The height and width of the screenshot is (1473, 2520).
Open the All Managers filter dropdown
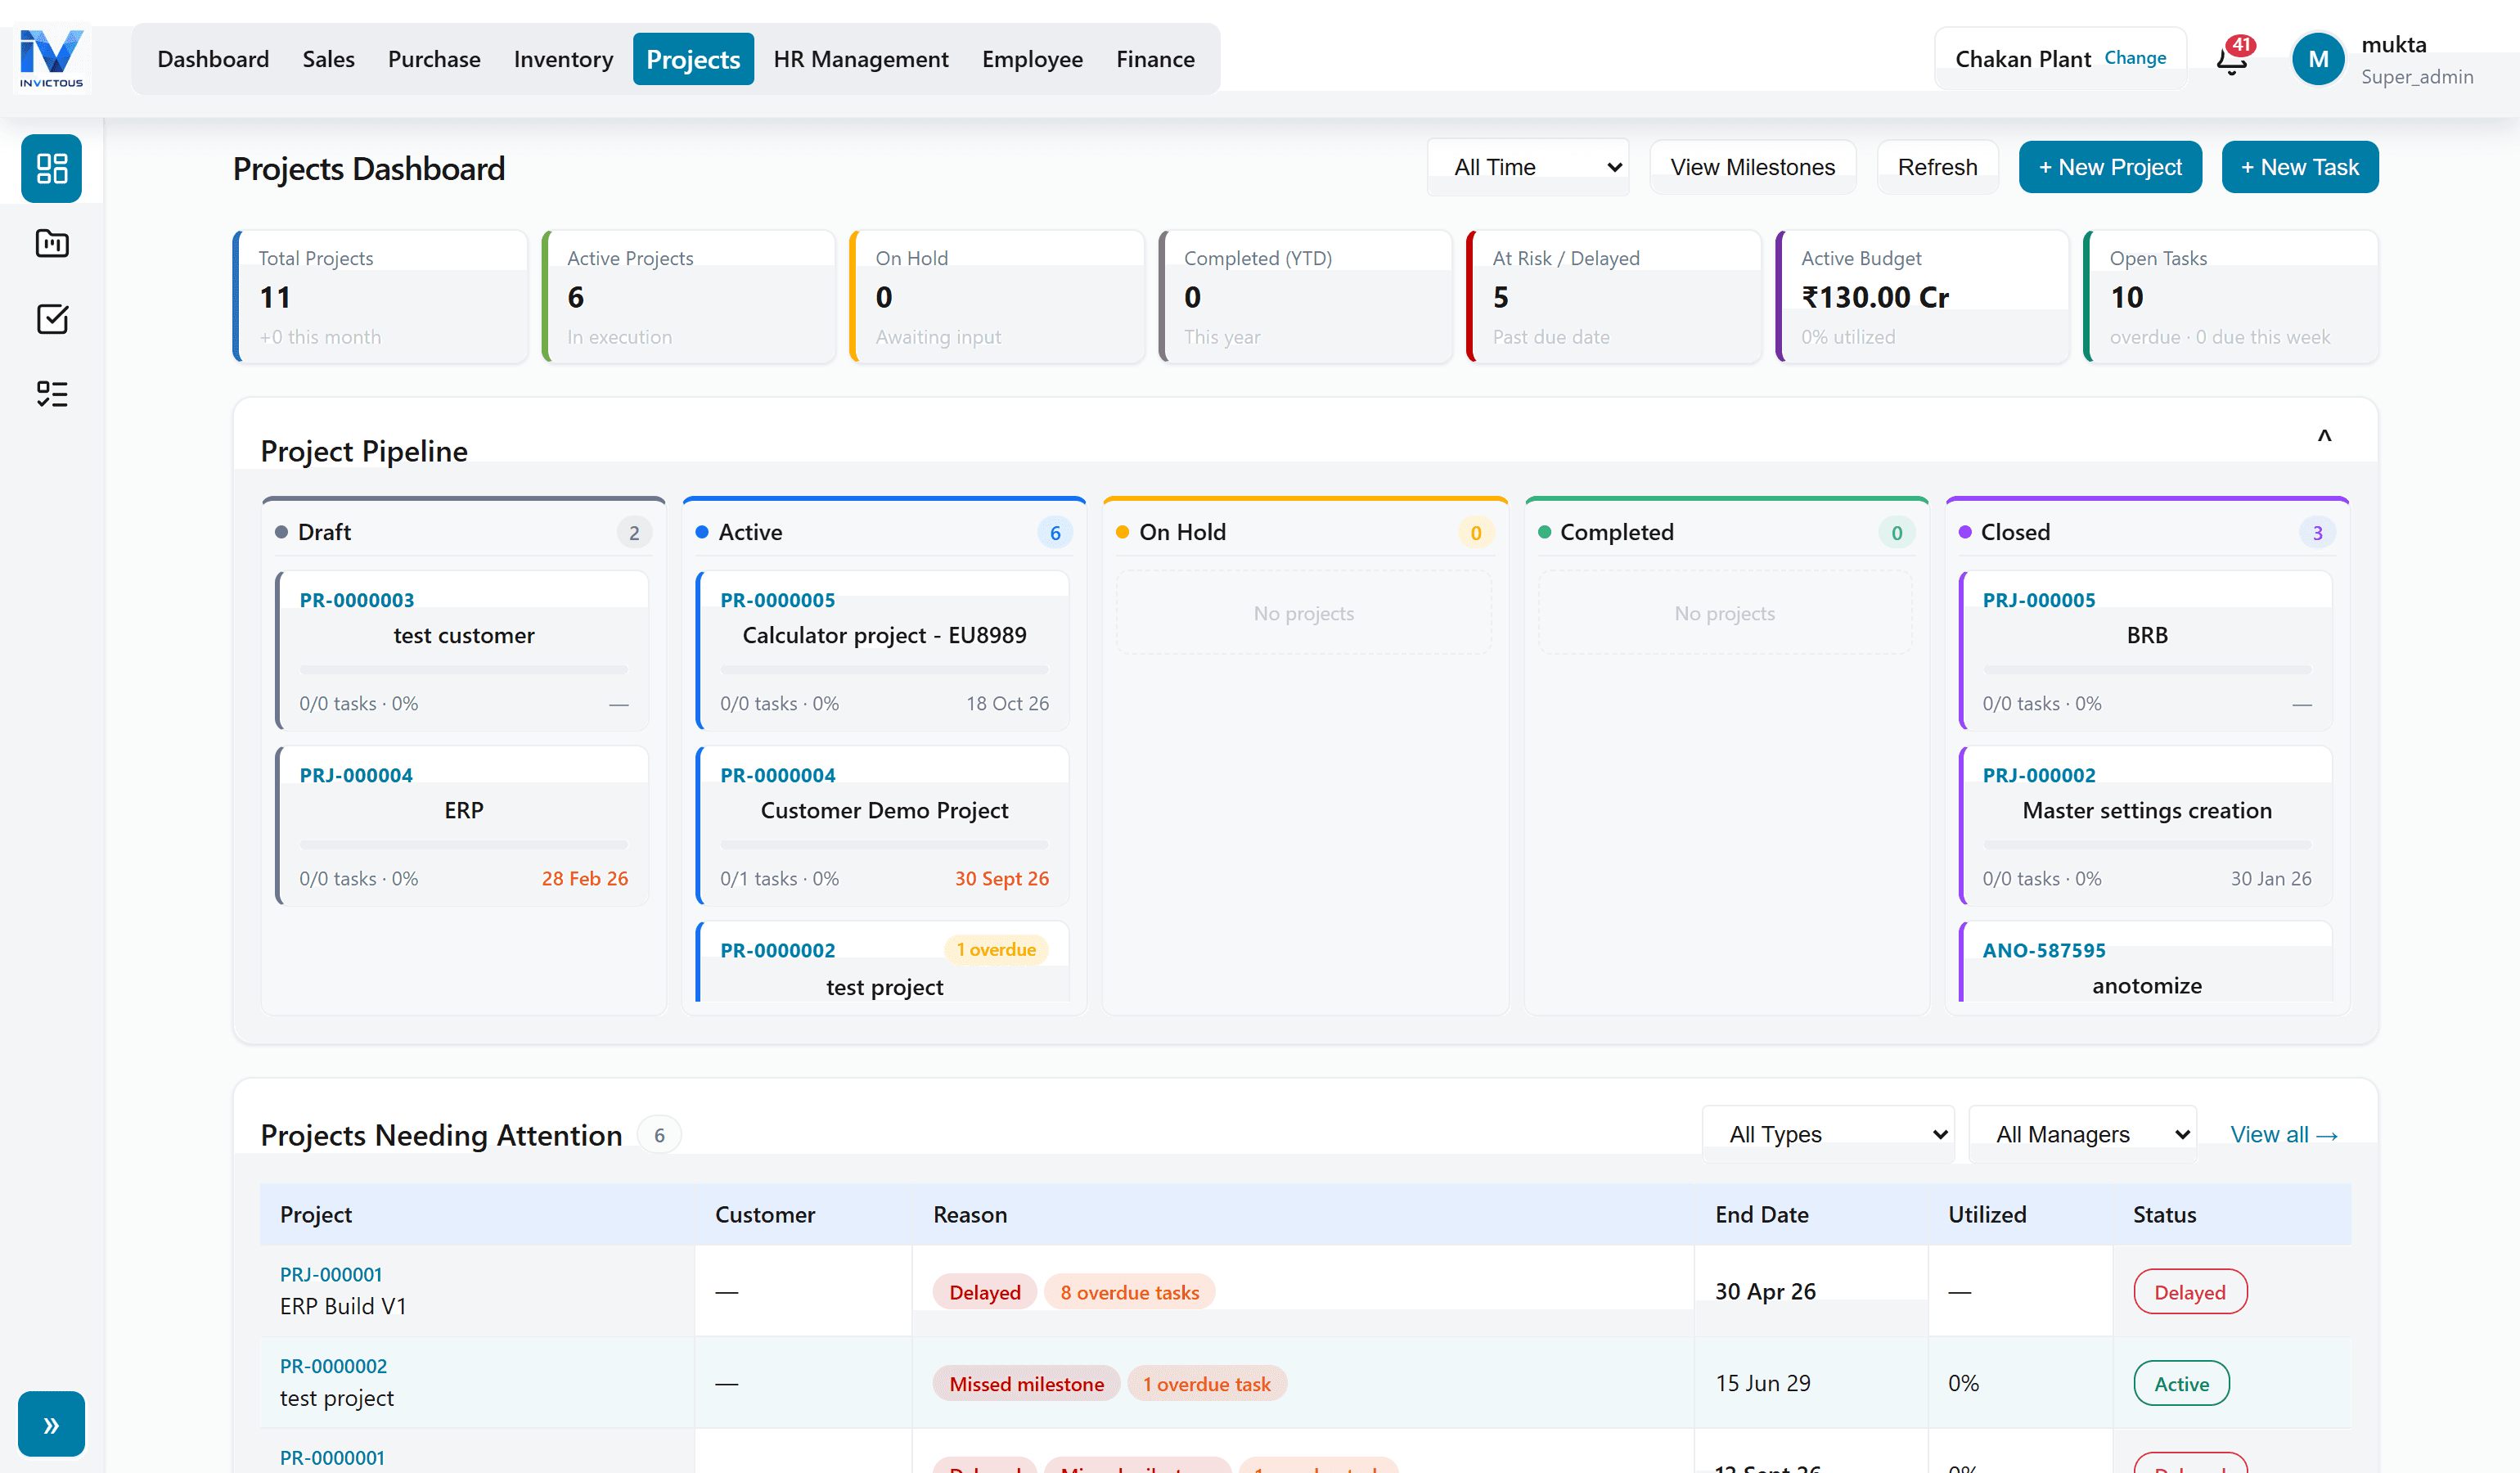[2083, 1134]
